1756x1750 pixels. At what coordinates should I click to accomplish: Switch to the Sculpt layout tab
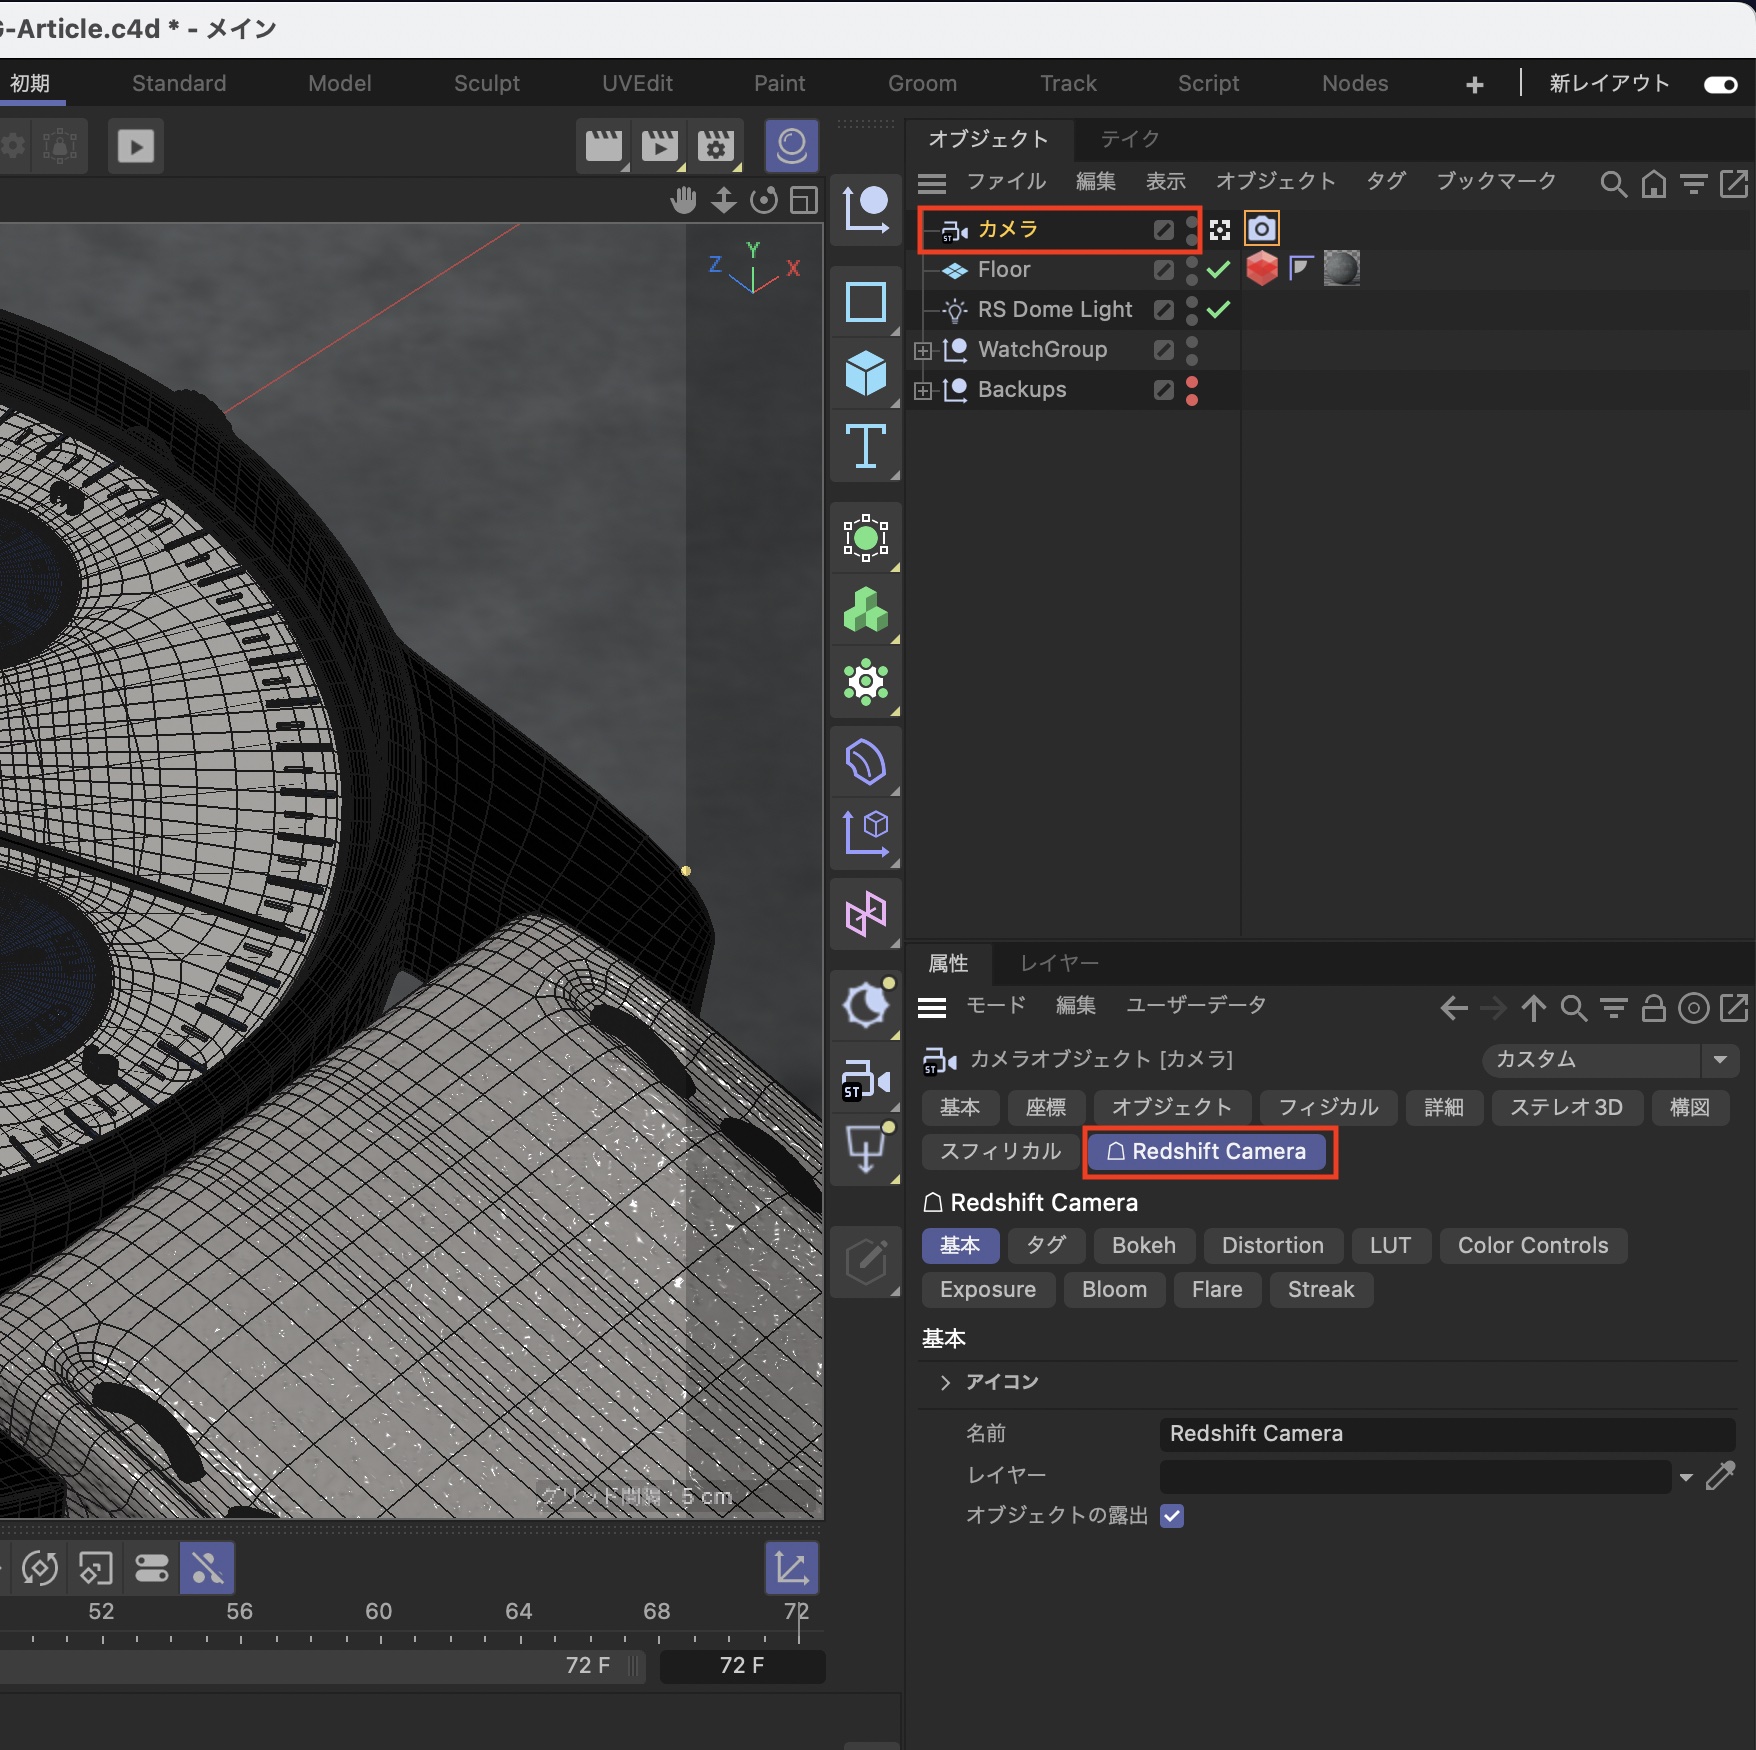[x=486, y=84]
